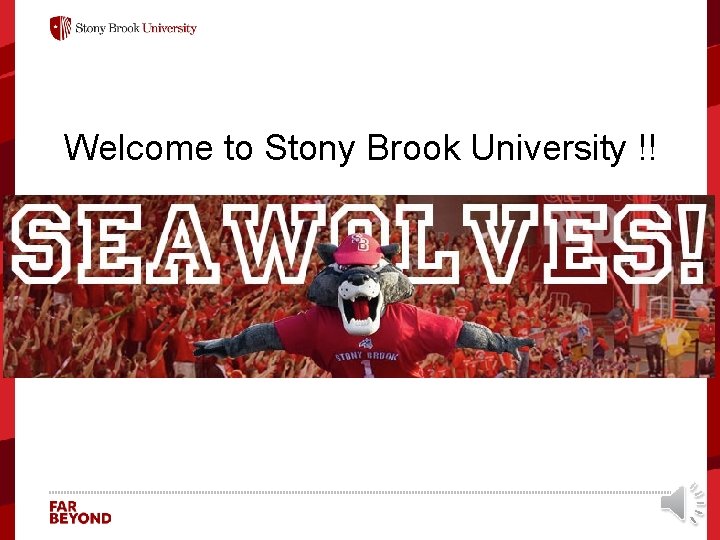The width and height of the screenshot is (720, 540).
Task: Click the person in yellow shirt near hoop
Action: (x=675, y=344)
